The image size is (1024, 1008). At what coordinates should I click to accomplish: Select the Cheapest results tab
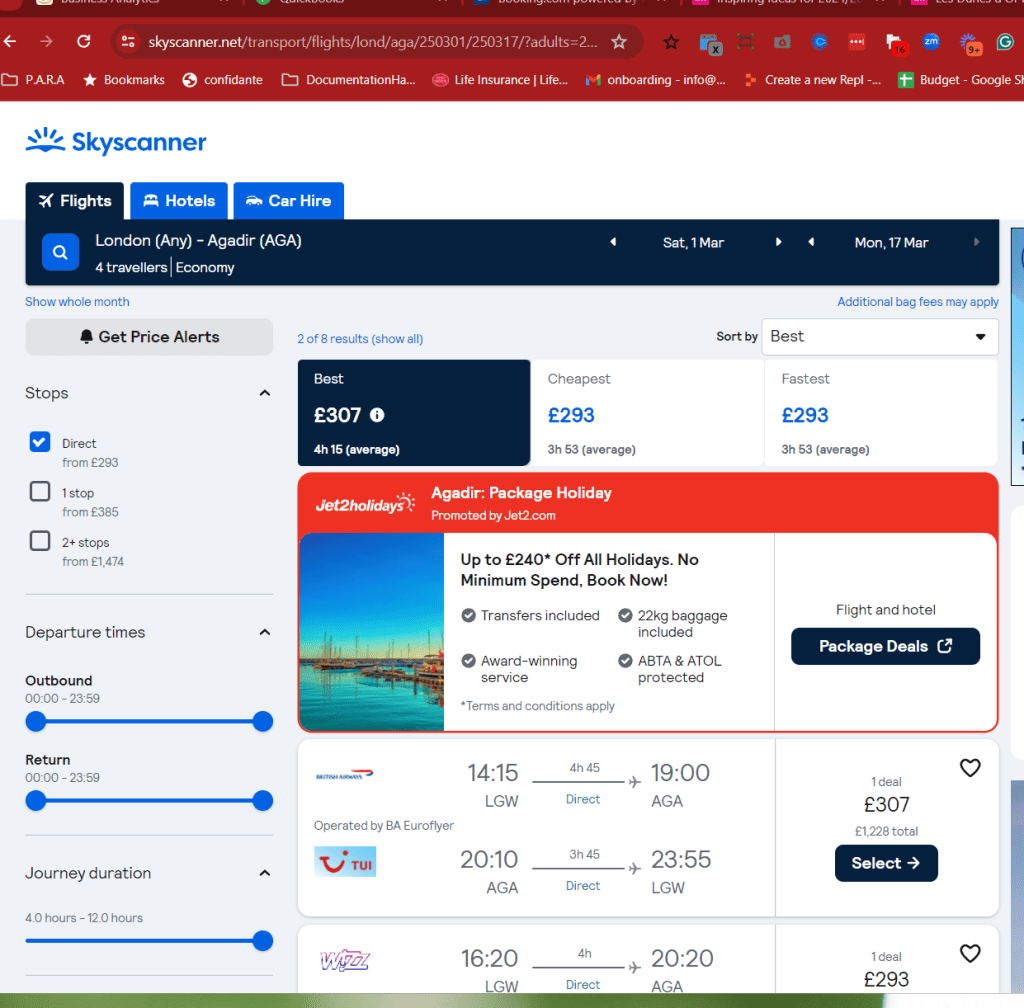(647, 413)
